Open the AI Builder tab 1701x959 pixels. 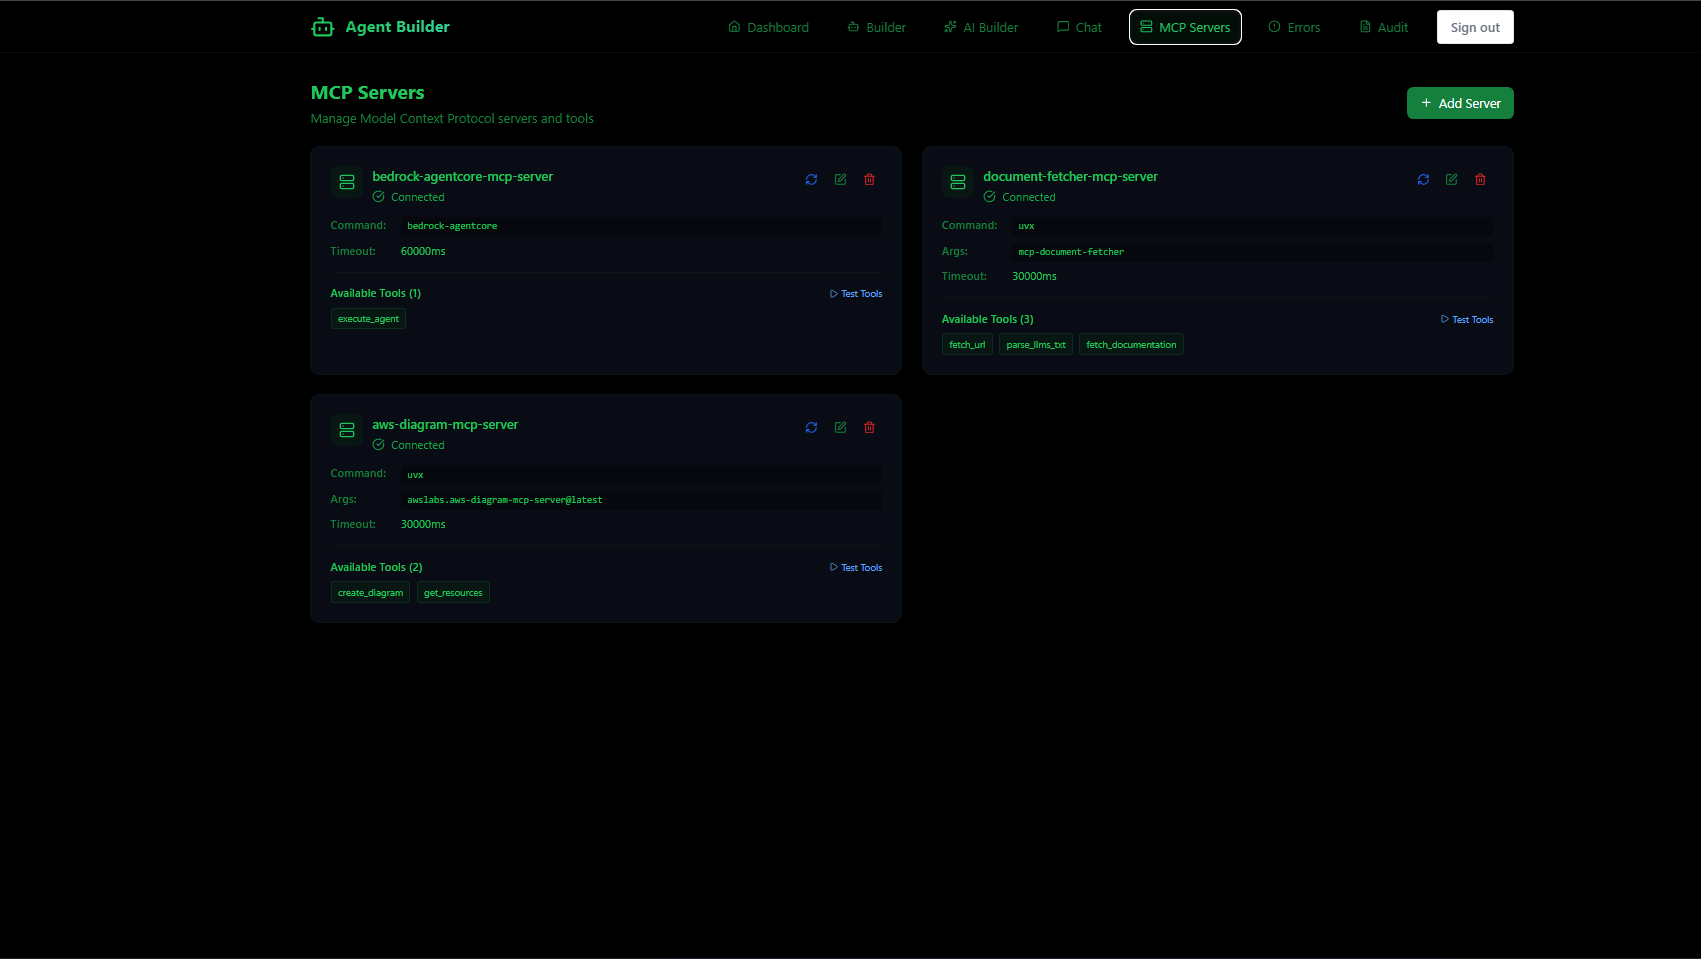point(980,27)
